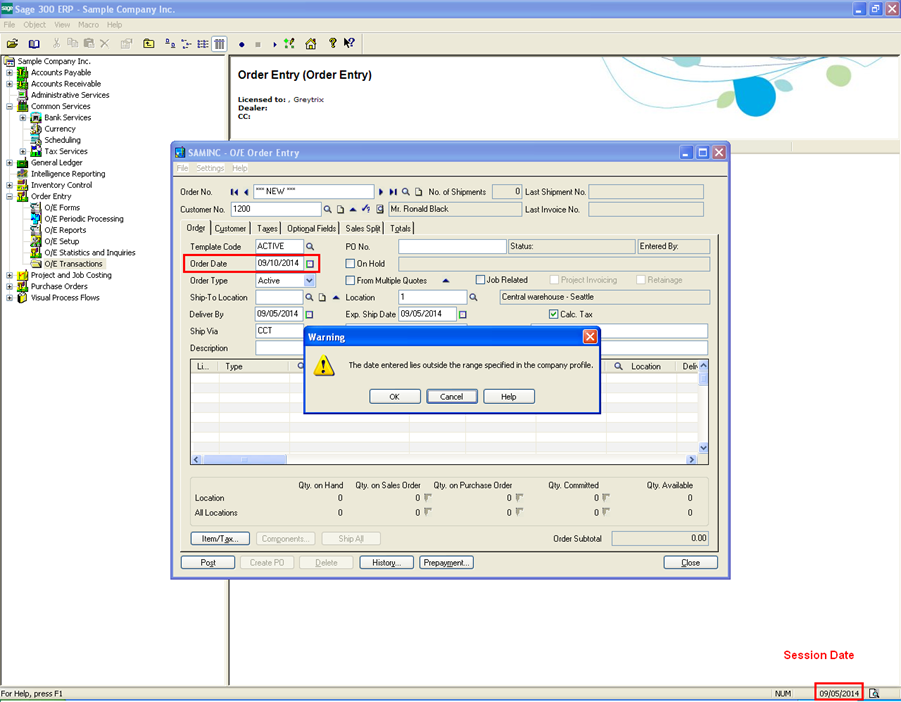Click the blue record dot macro icon
Viewport: 901px width, 702px height.
click(x=241, y=44)
